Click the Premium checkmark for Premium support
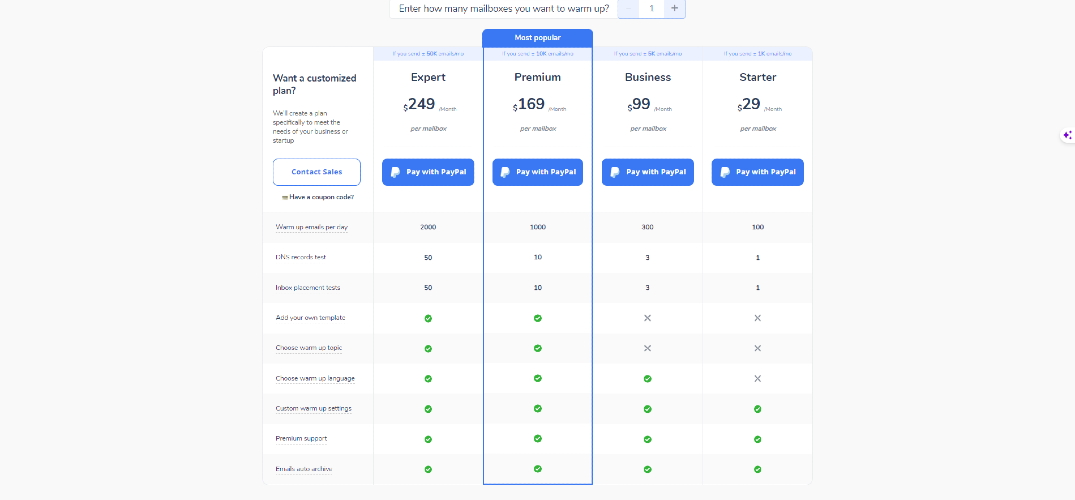1075x500 pixels. pos(538,438)
